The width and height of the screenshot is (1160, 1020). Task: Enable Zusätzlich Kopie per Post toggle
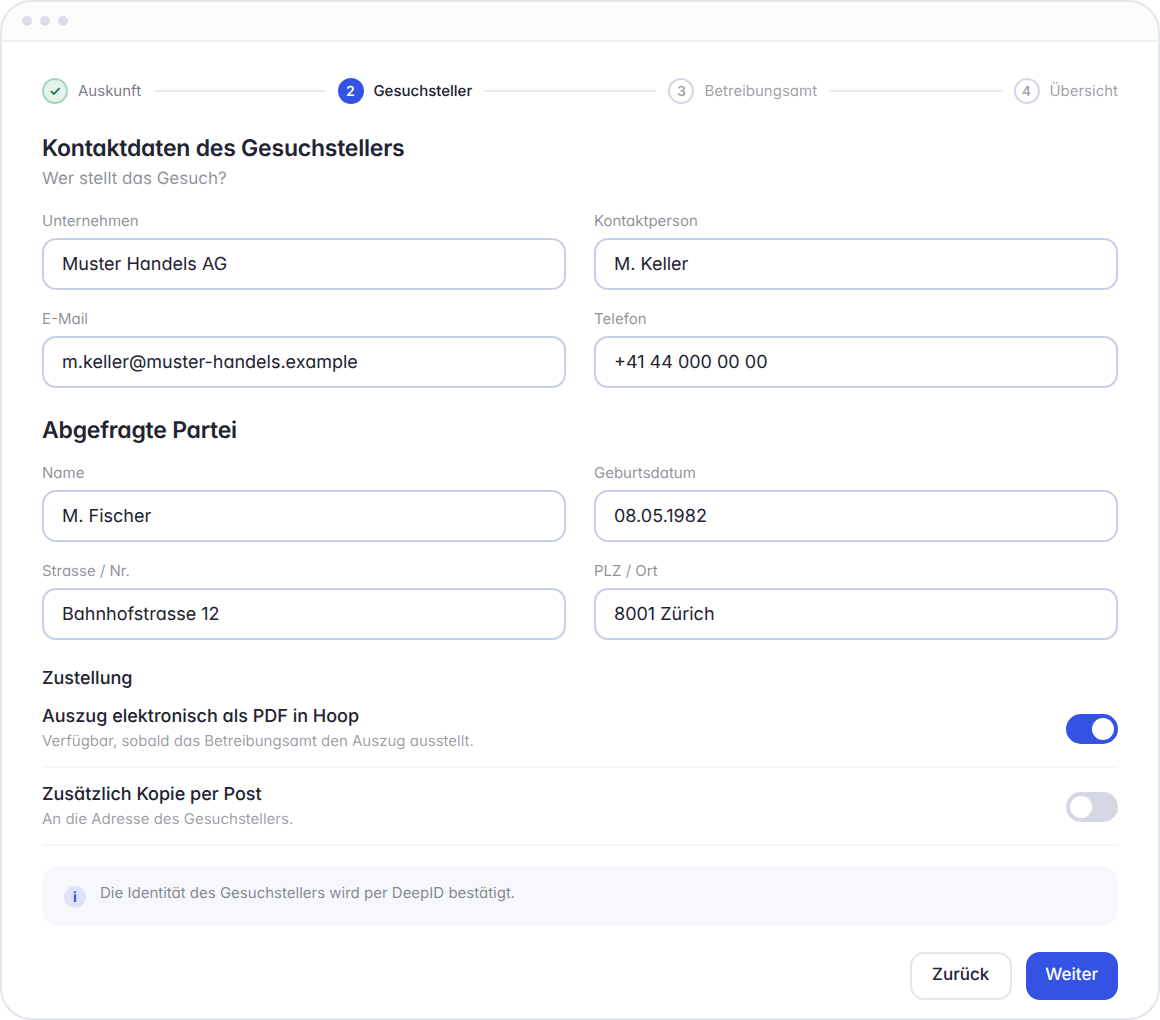click(x=1091, y=807)
